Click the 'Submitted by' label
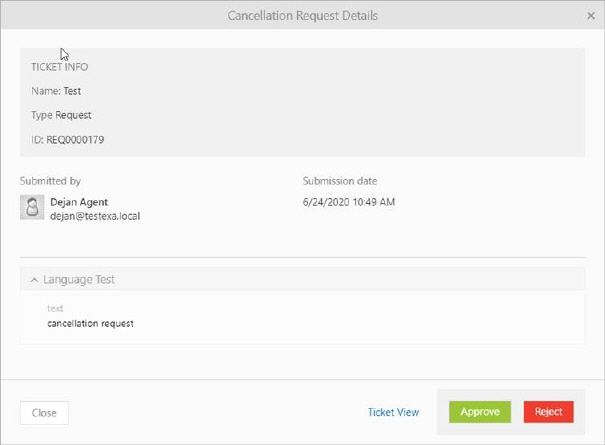This screenshot has width=605, height=445. pyautogui.click(x=50, y=181)
